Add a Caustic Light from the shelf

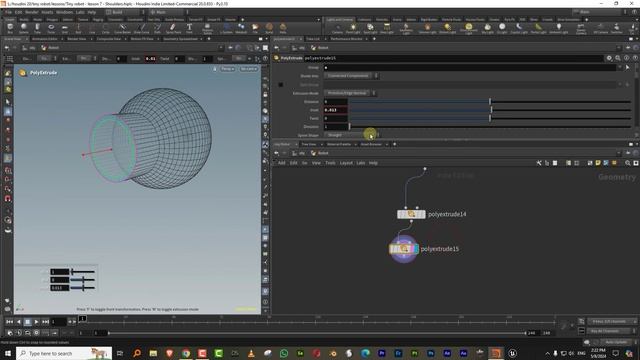point(519,28)
